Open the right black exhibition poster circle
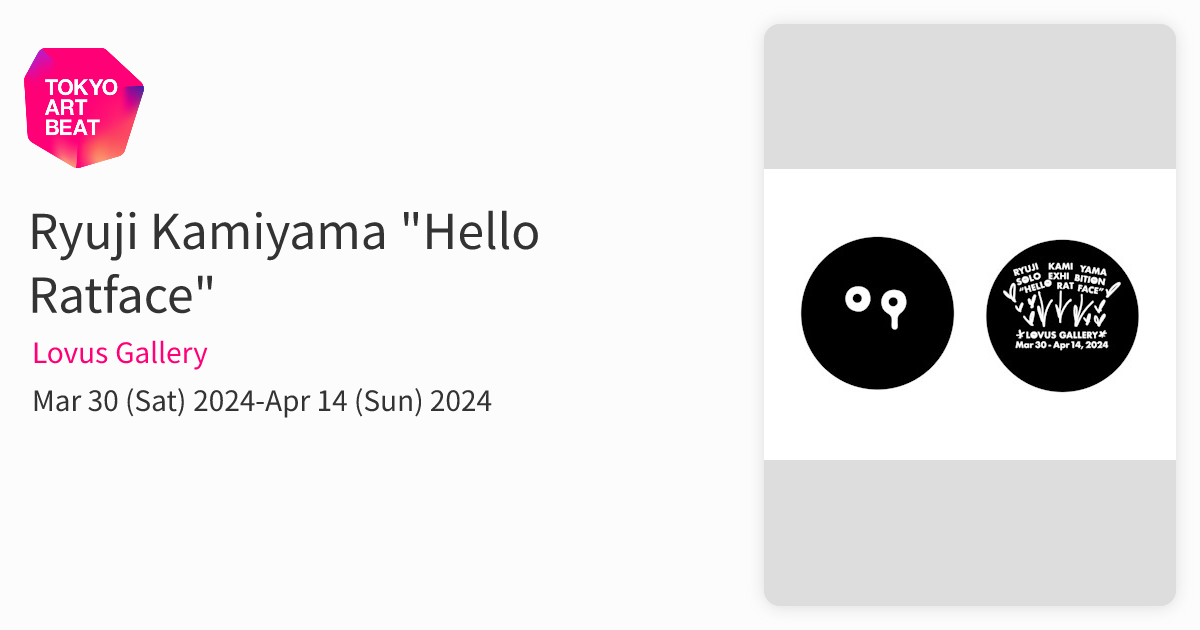Viewport: 1200px width, 630px height. (1062, 314)
